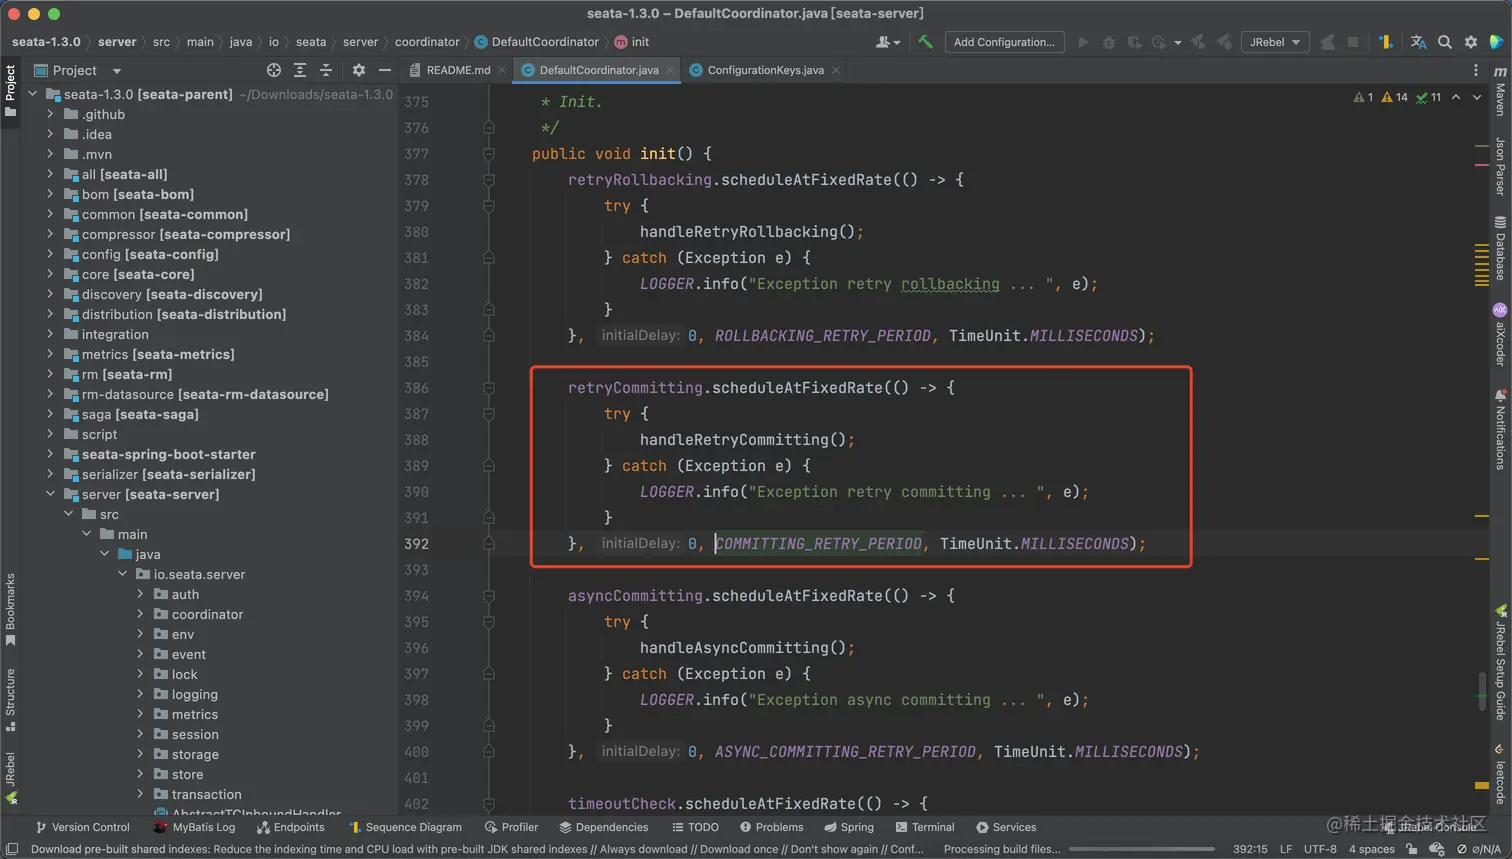
Task: Click the Translate icon in toolbar
Action: (1418, 42)
